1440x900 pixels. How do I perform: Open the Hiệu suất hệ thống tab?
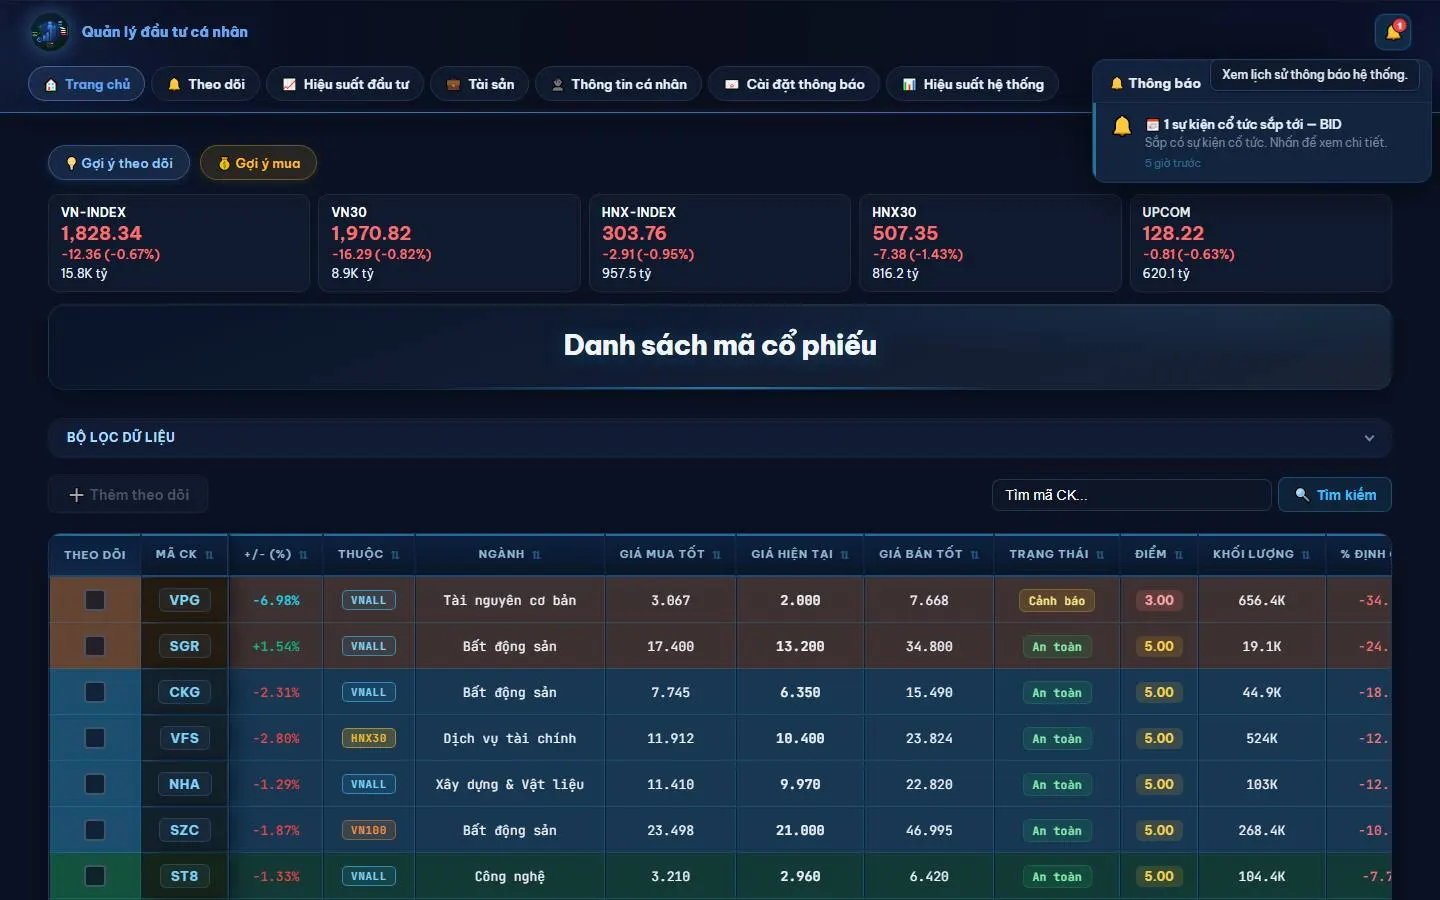coord(973,84)
